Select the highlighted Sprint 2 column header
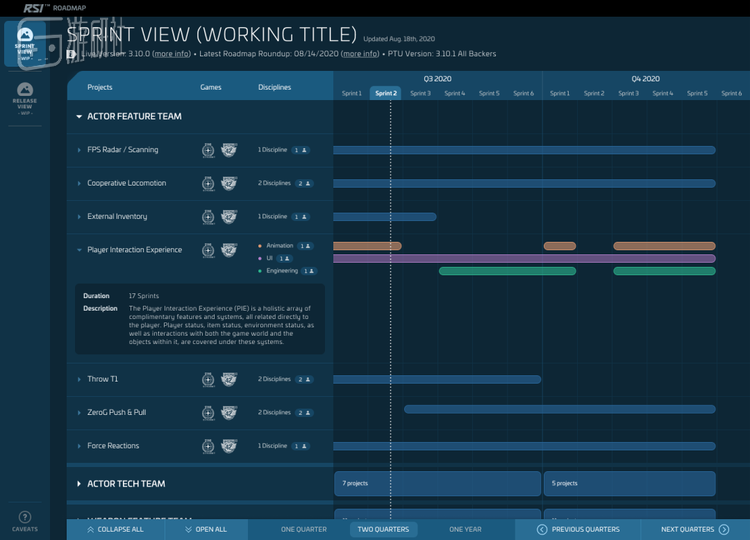750x540 pixels. pyautogui.click(x=386, y=93)
